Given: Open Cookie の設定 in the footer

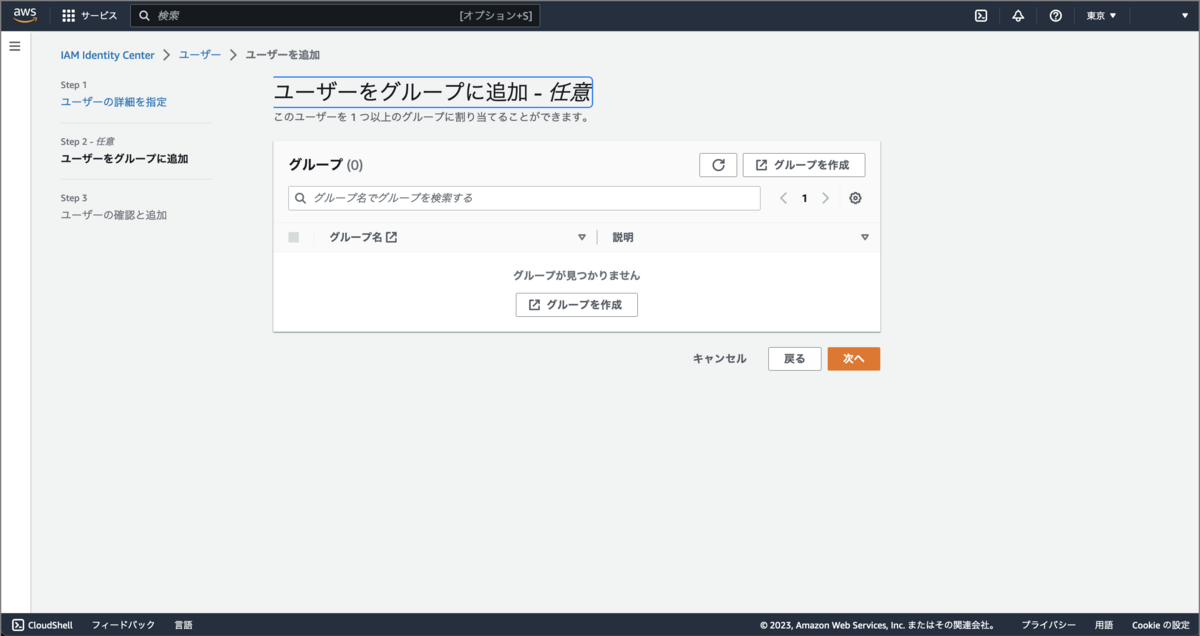Looking at the screenshot, I should point(1160,625).
